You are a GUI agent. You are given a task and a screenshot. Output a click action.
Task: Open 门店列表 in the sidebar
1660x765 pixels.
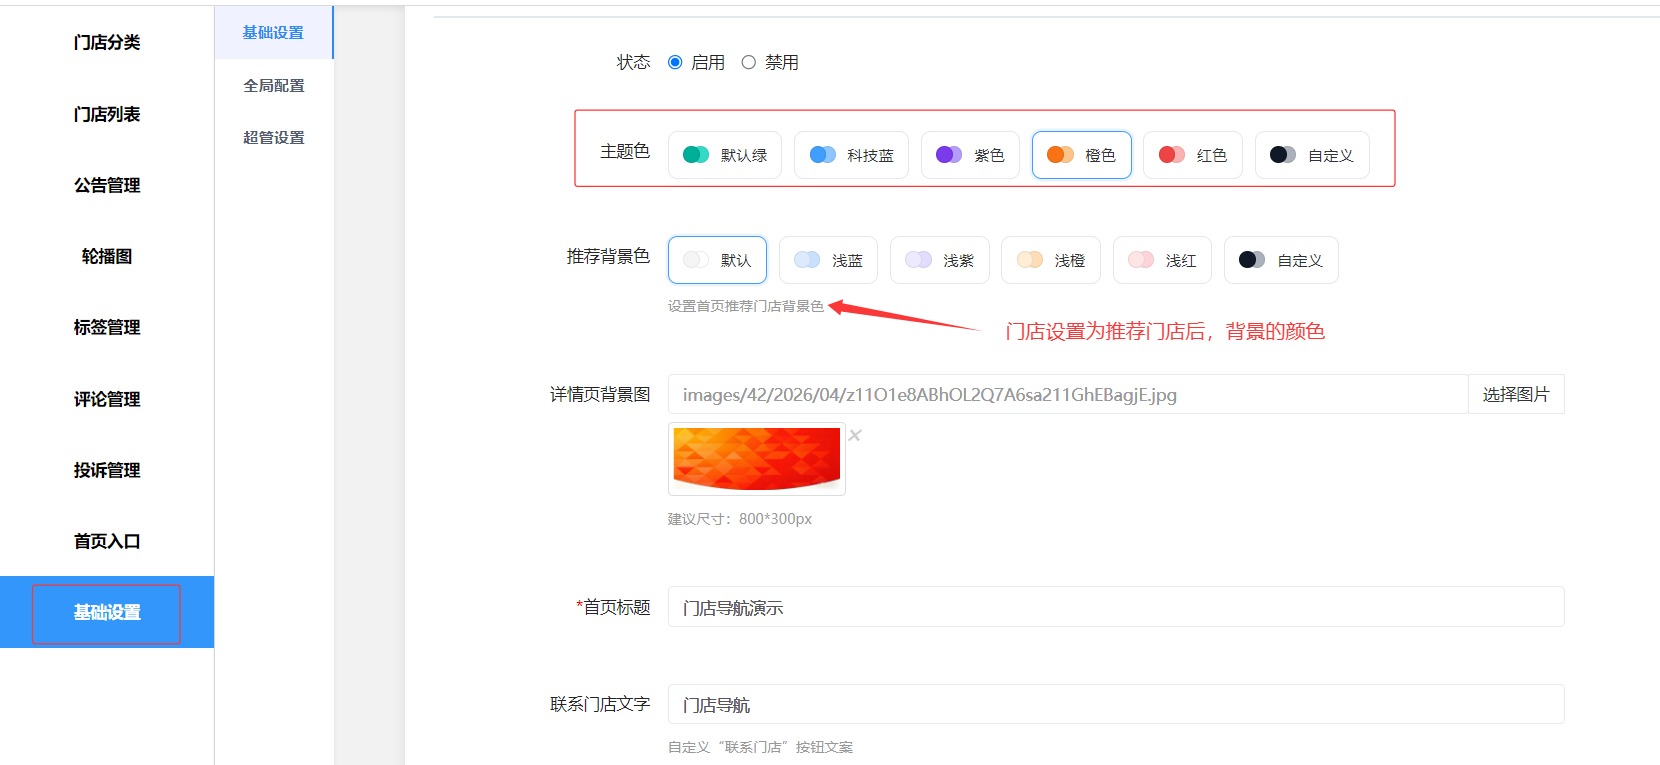(107, 114)
